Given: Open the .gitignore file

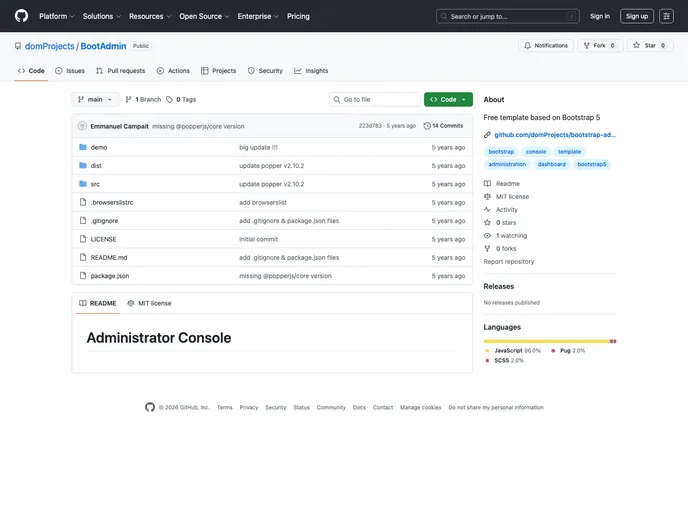Looking at the screenshot, I should [104, 221].
